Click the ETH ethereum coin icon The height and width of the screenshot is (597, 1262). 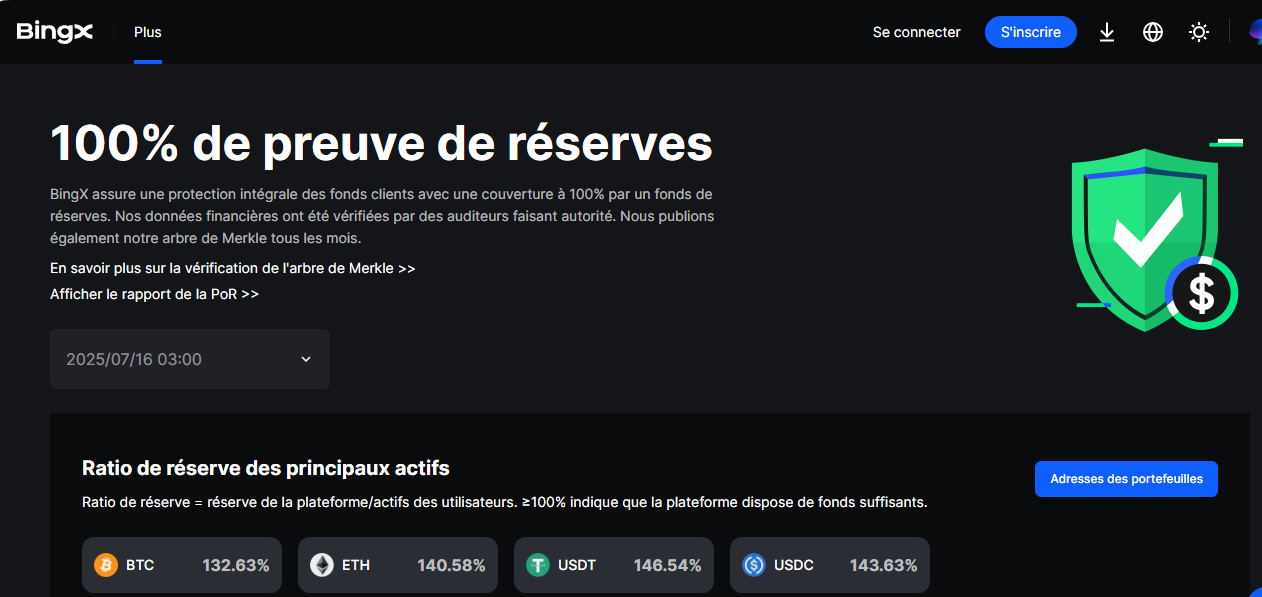coord(321,564)
